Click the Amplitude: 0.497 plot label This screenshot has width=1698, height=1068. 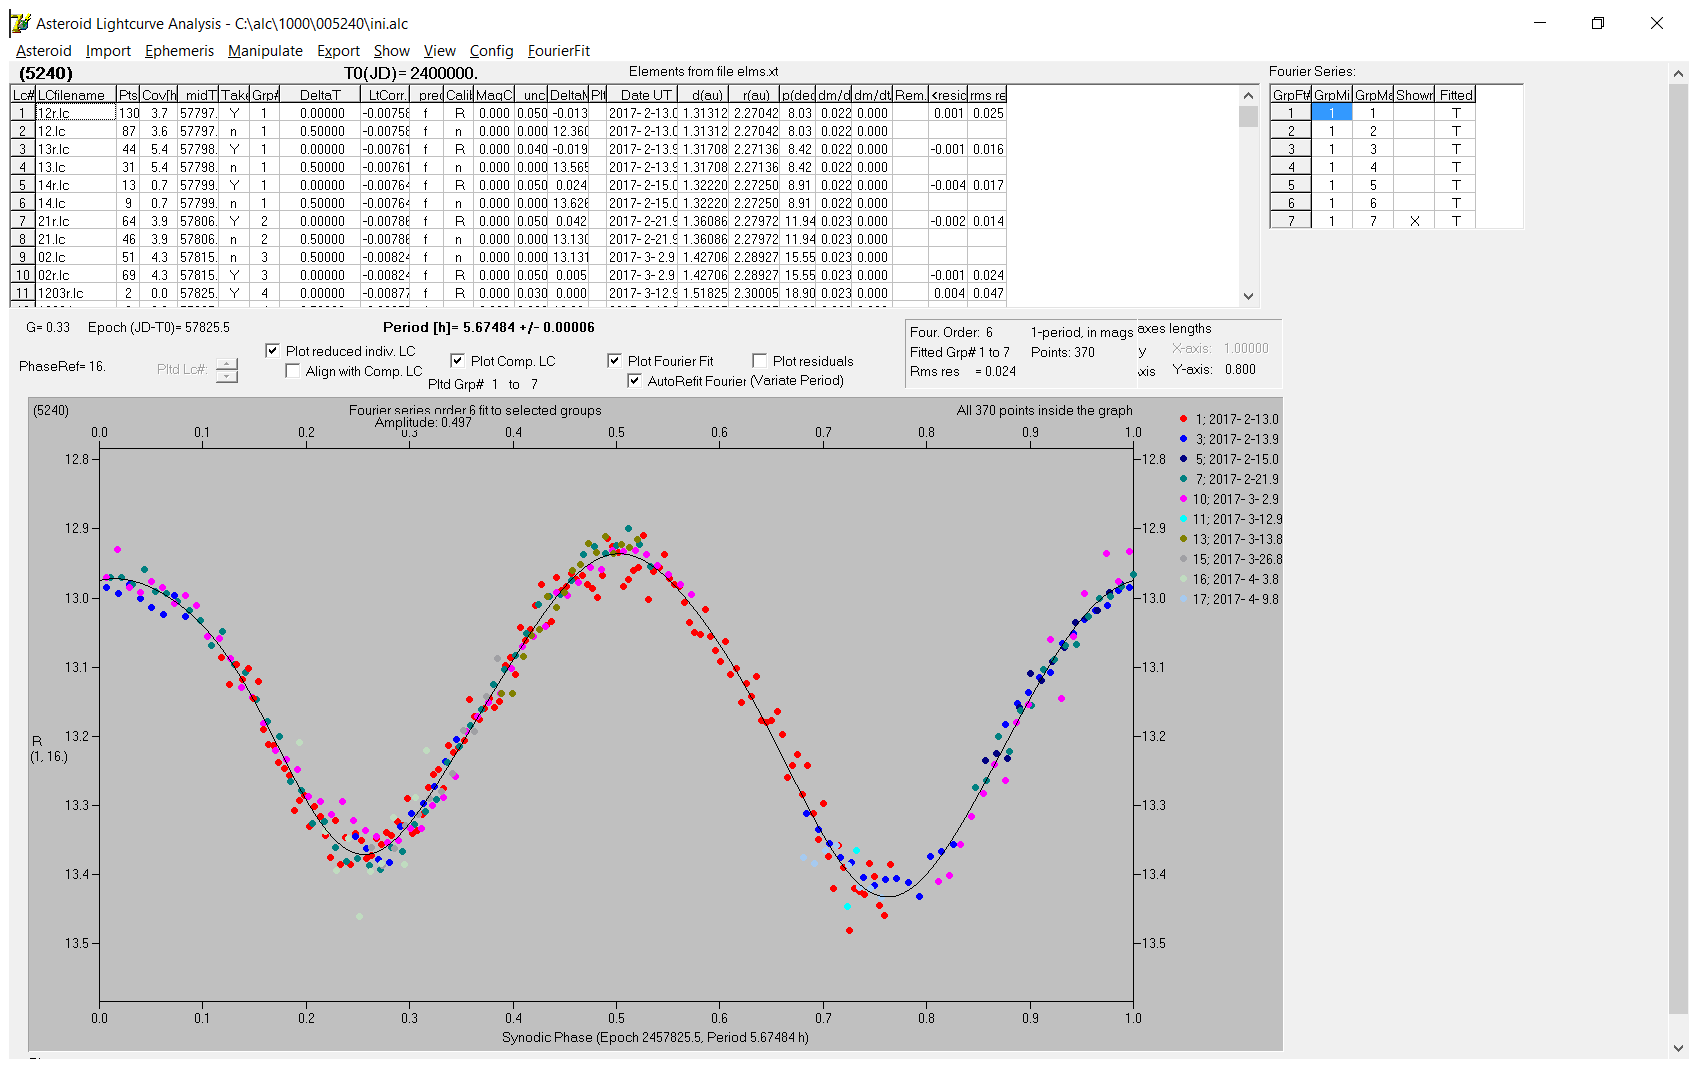click(x=423, y=423)
